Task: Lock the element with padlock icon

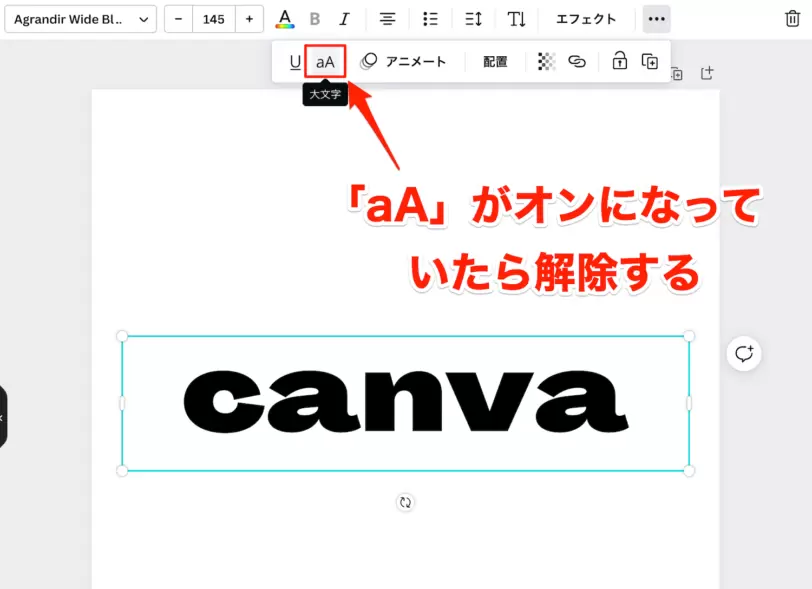Action: [x=619, y=61]
